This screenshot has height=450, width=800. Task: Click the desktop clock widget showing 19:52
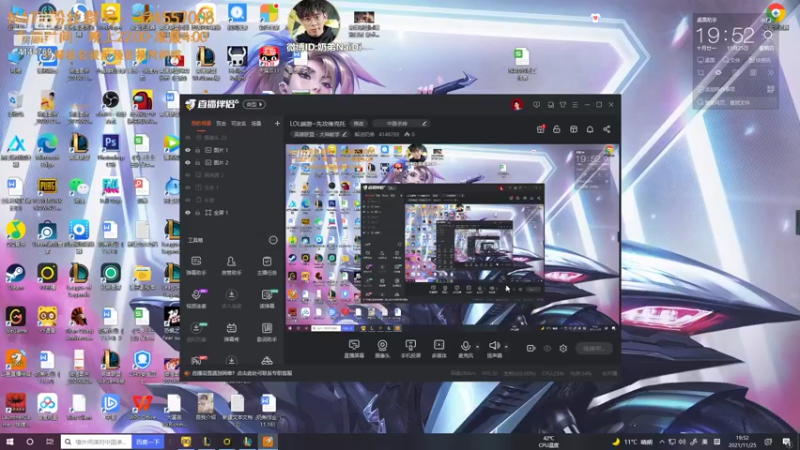pyautogui.click(x=725, y=36)
